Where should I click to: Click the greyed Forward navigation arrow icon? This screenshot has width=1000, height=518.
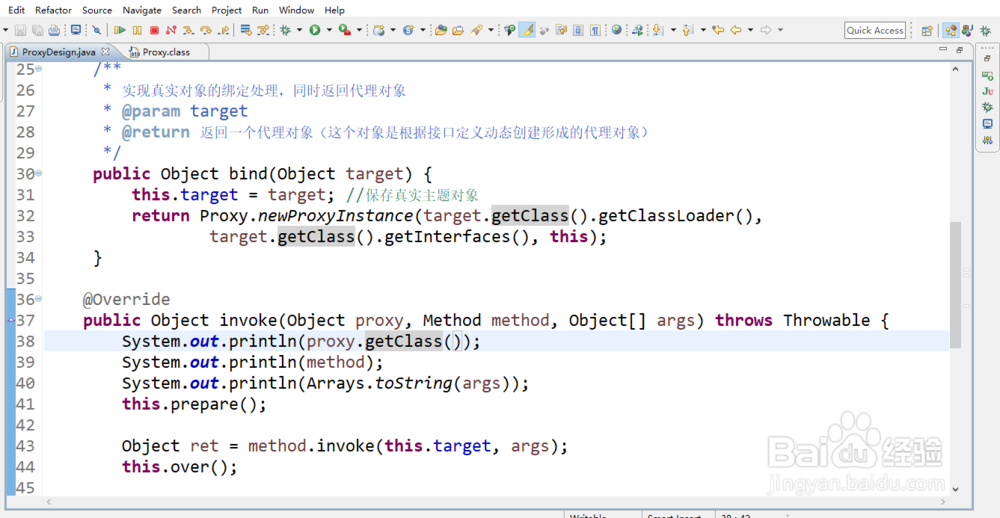[x=766, y=30]
